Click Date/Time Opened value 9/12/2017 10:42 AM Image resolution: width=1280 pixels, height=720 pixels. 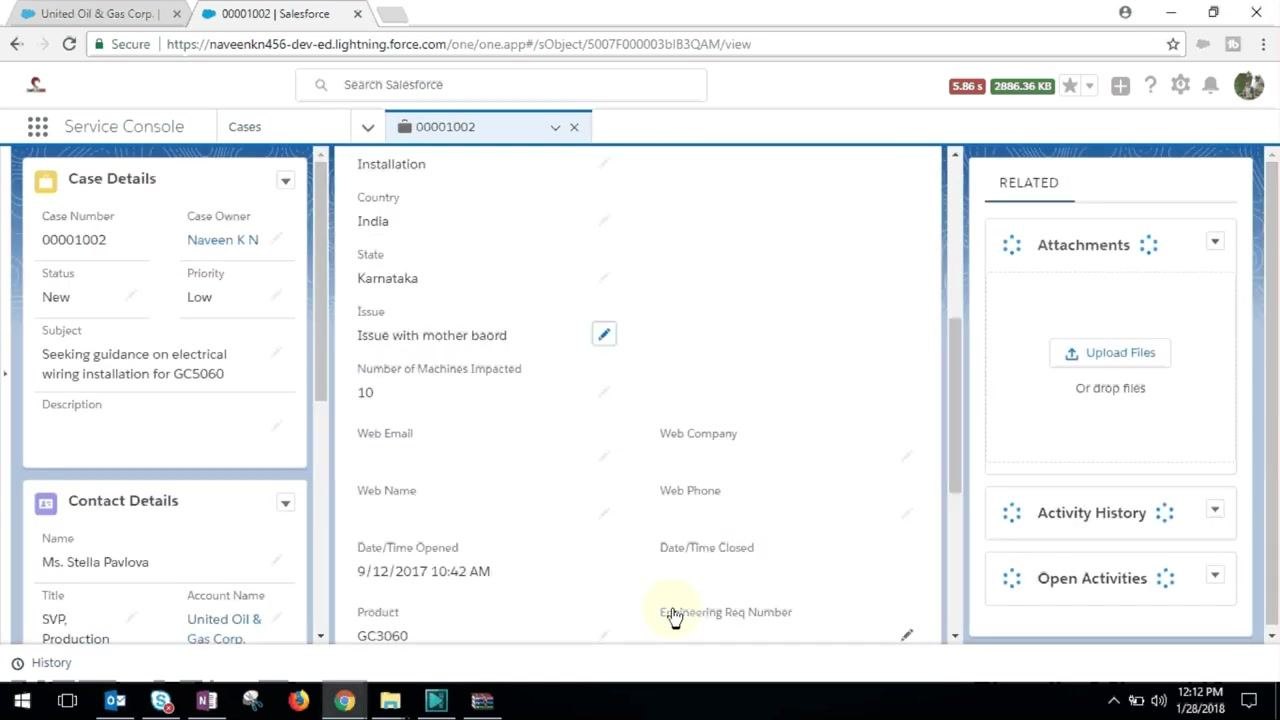click(423, 572)
